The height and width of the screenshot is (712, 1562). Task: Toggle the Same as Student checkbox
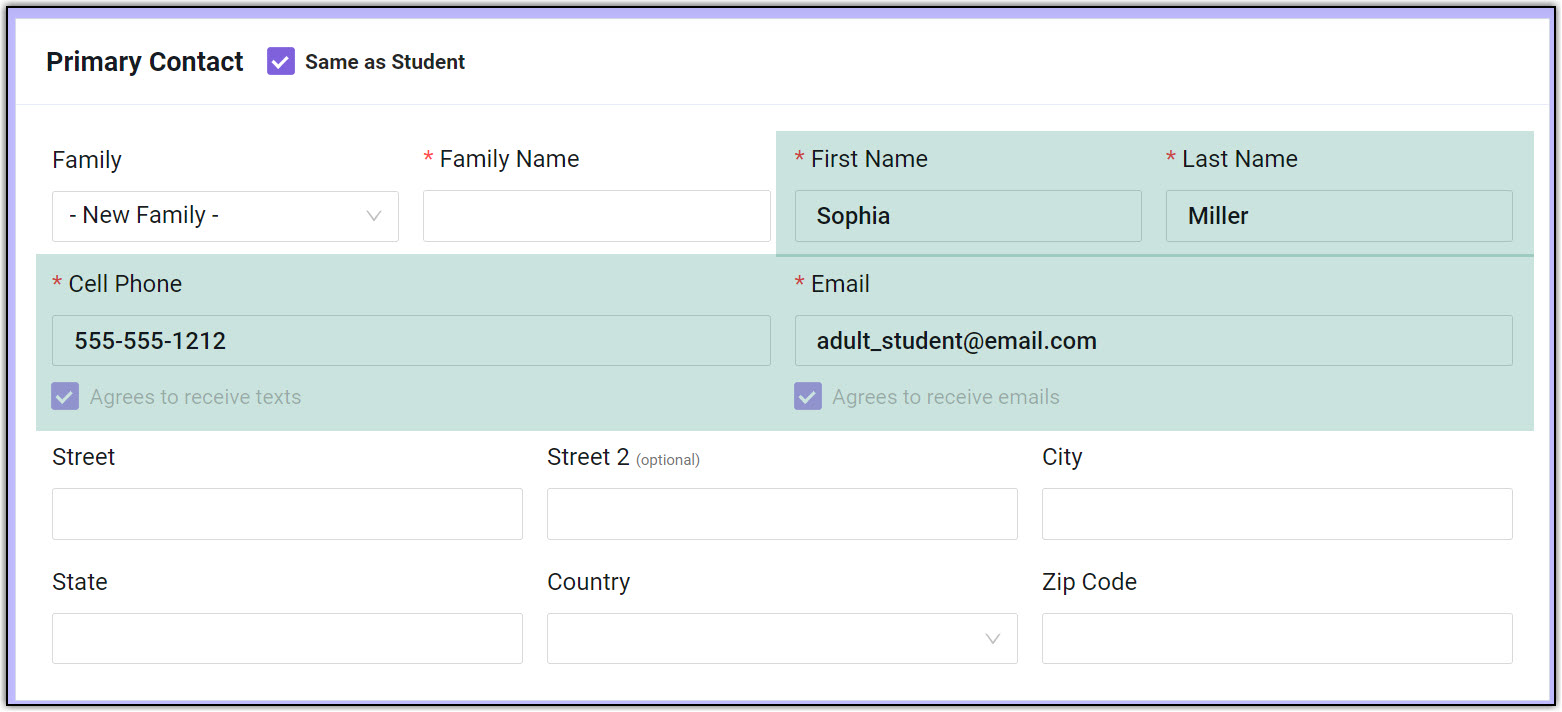click(x=281, y=62)
